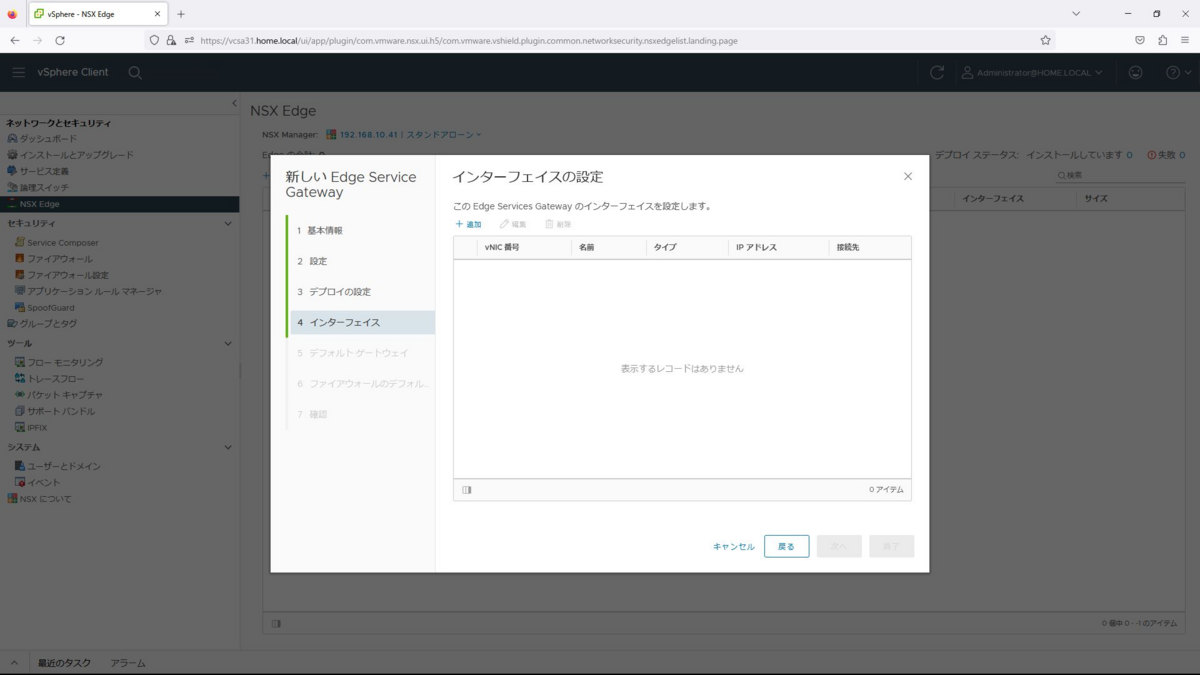1200x675 pixels.
Task: Go to wizard step 3 デプロイの設定
Action: 362,292
